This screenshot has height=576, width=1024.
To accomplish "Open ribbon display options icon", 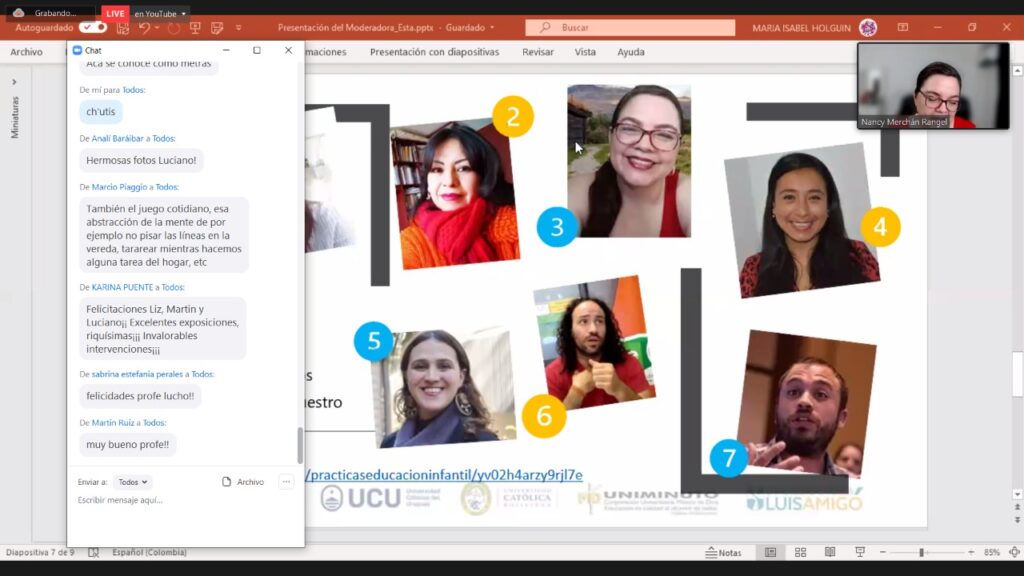I will tap(903, 28).
